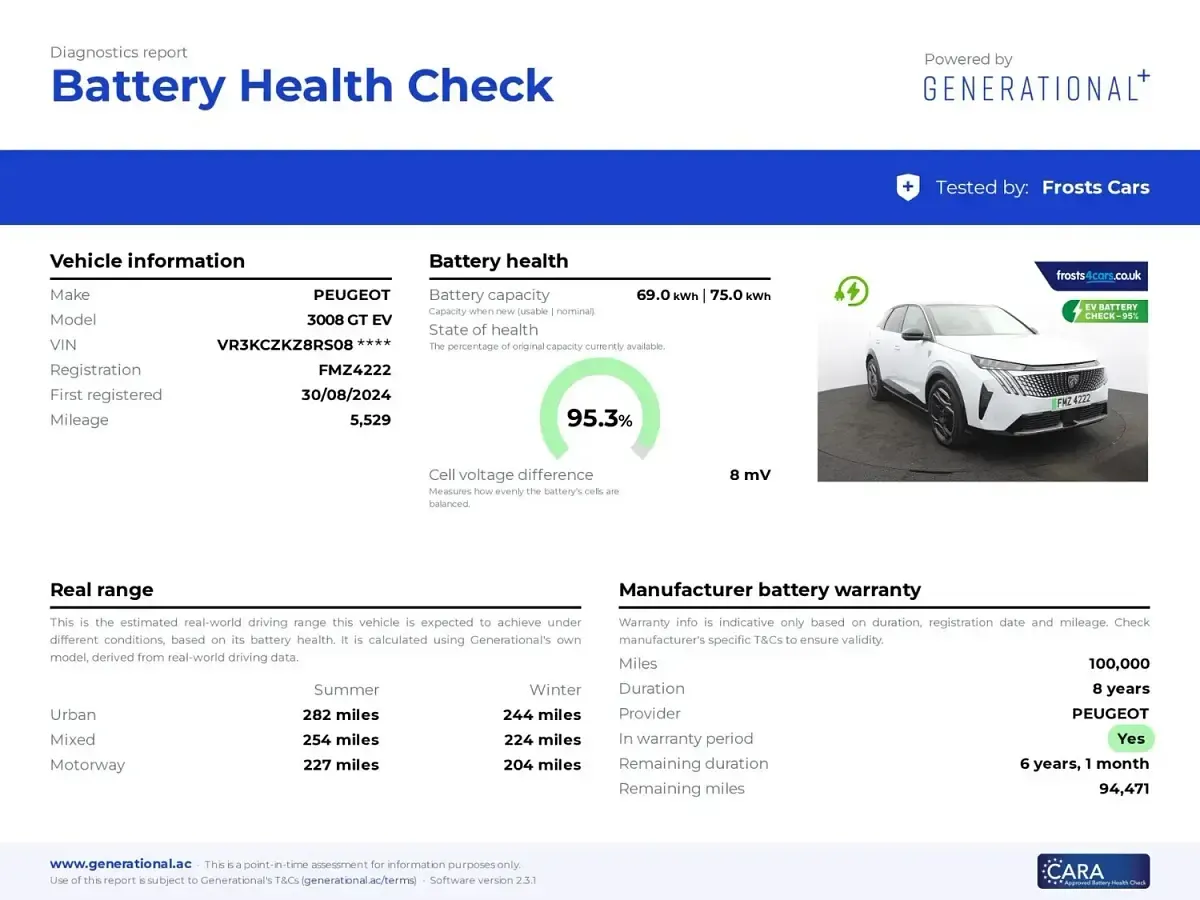
Task: Click the CARA approved battery health check badge
Action: (1093, 871)
